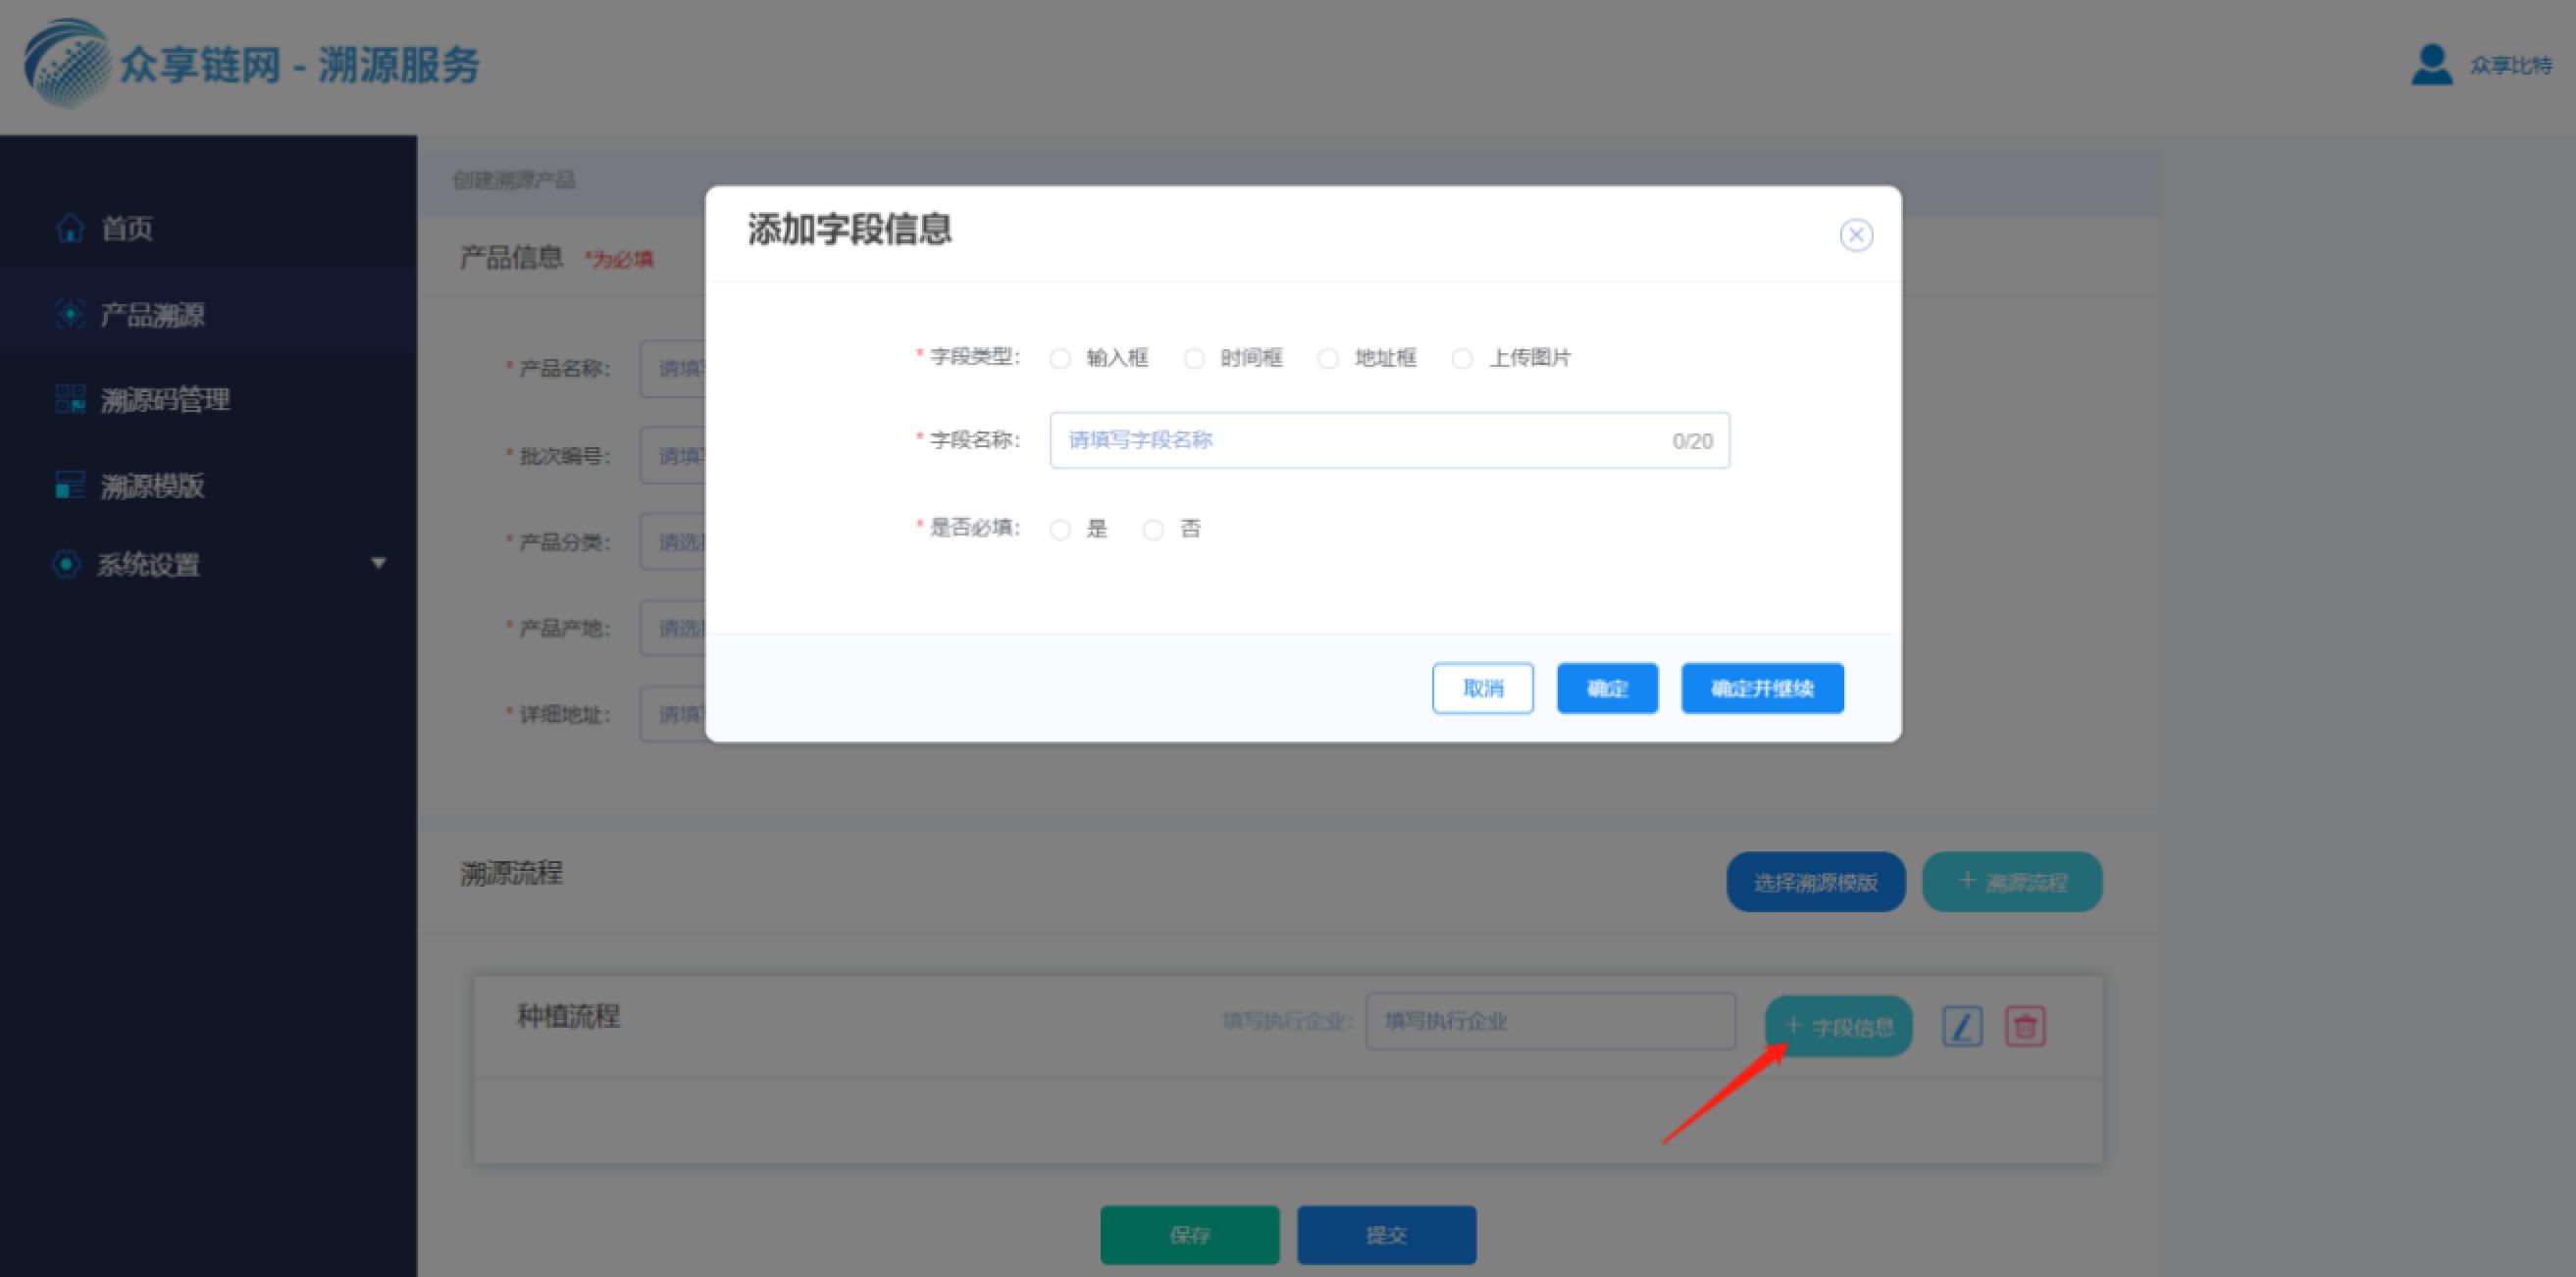The width and height of the screenshot is (2576, 1277).
Task: Delete 种植流程 with trash icon
Action: [x=2025, y=1026]
